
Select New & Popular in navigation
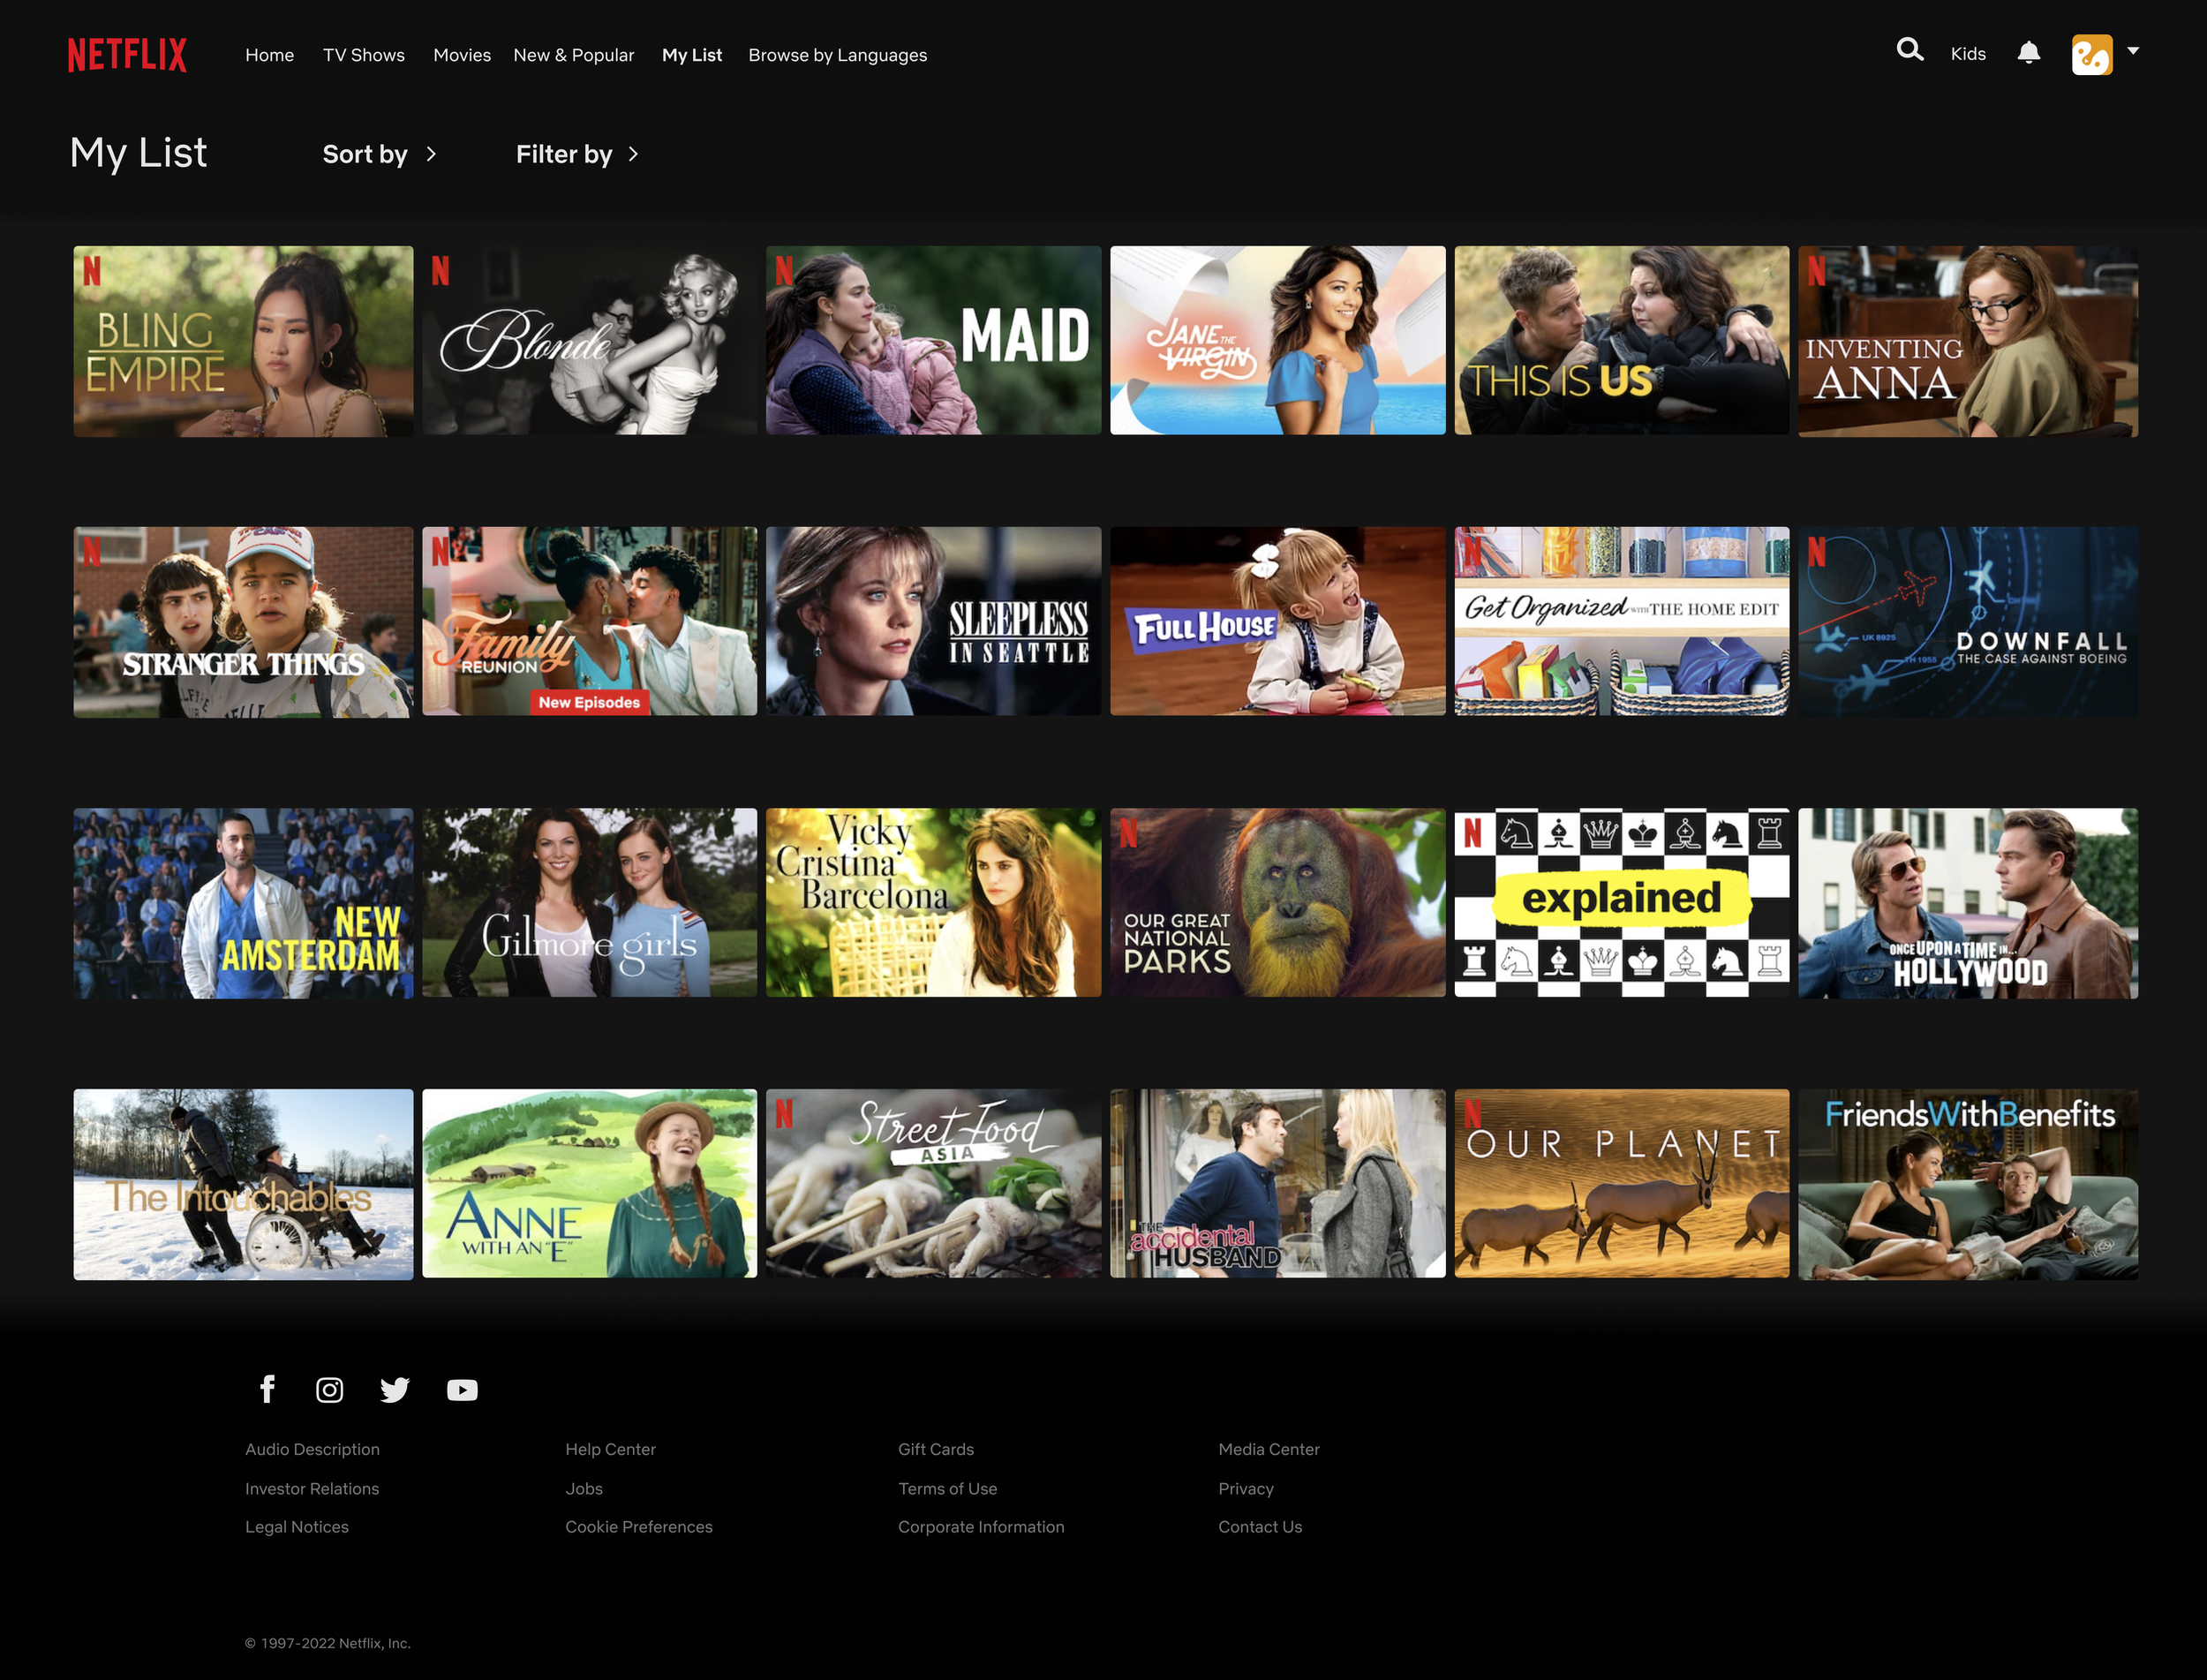pos(574,55)
